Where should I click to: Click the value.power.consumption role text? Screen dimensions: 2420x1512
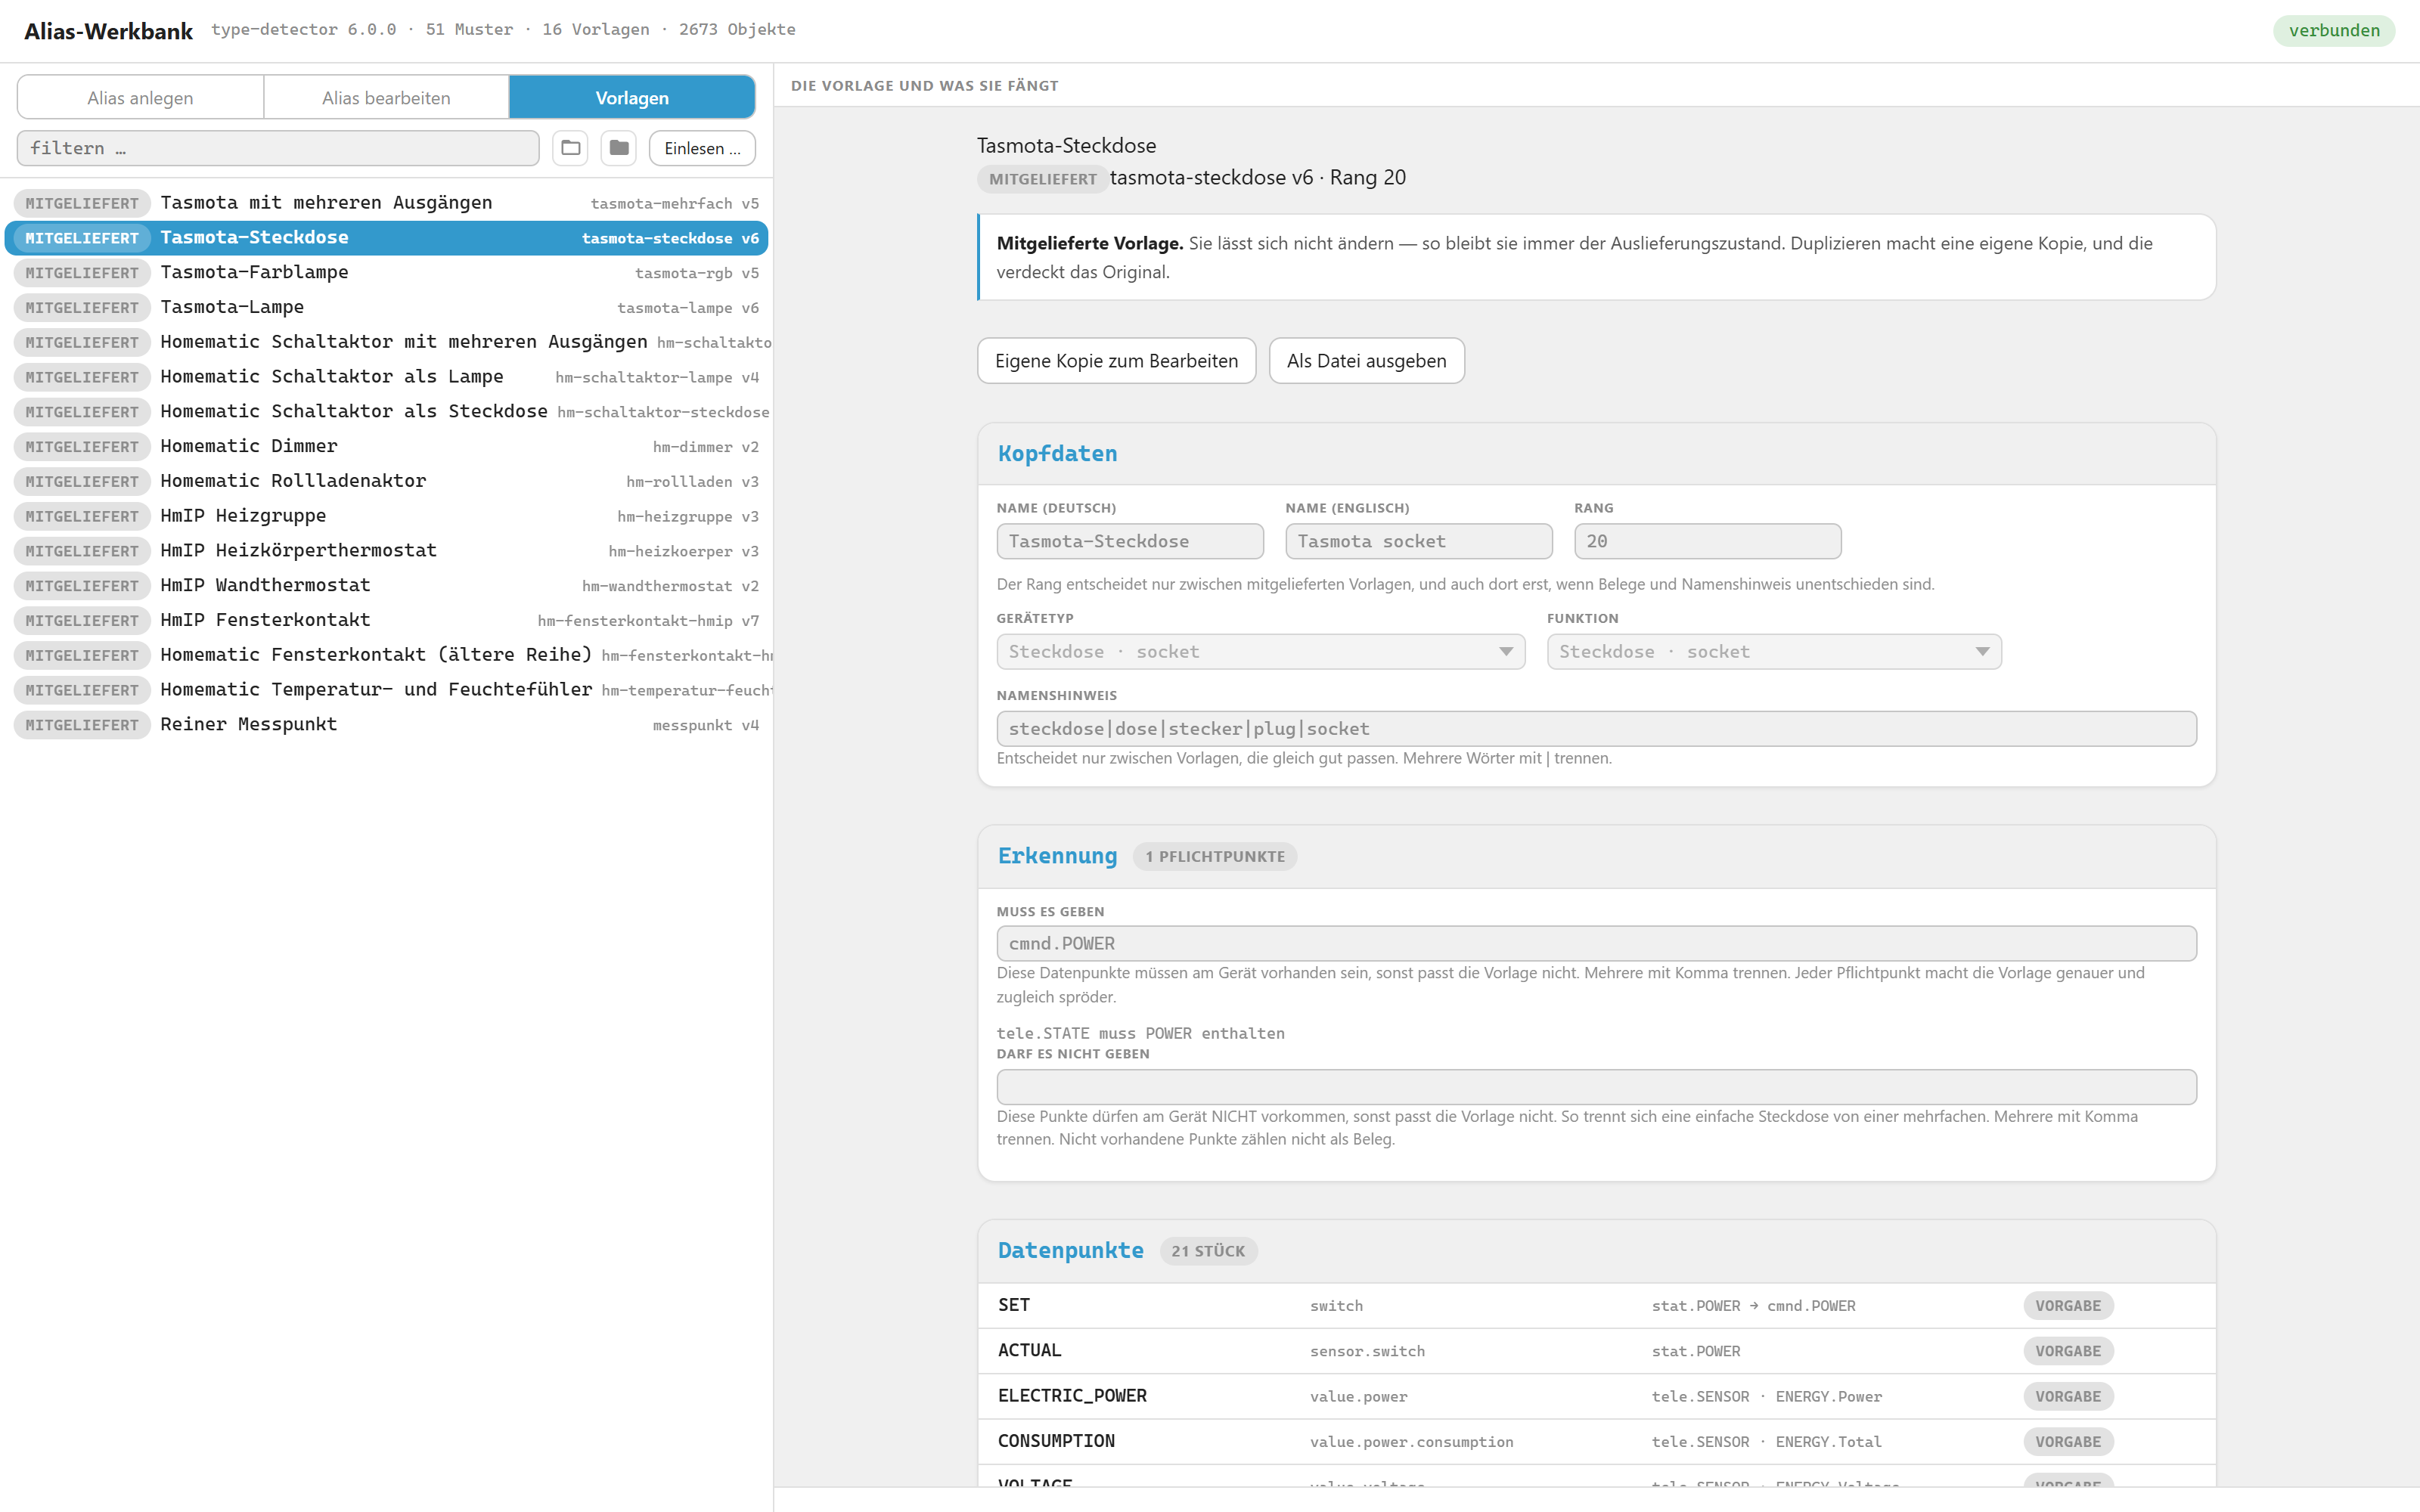click(1411, 1442)
